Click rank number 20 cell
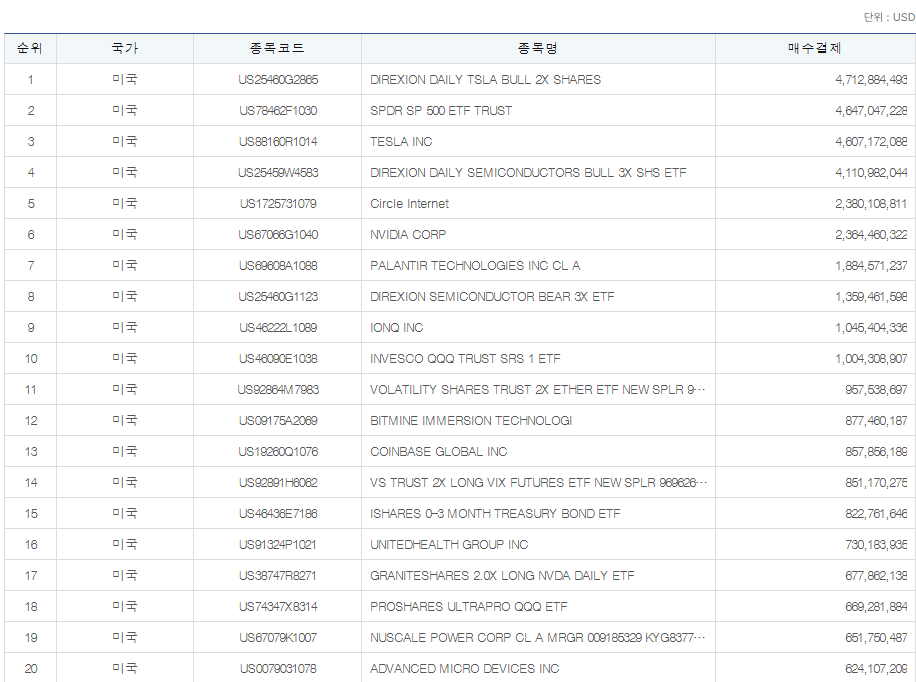This screenshot has width=916, height=682. [31, 668]
